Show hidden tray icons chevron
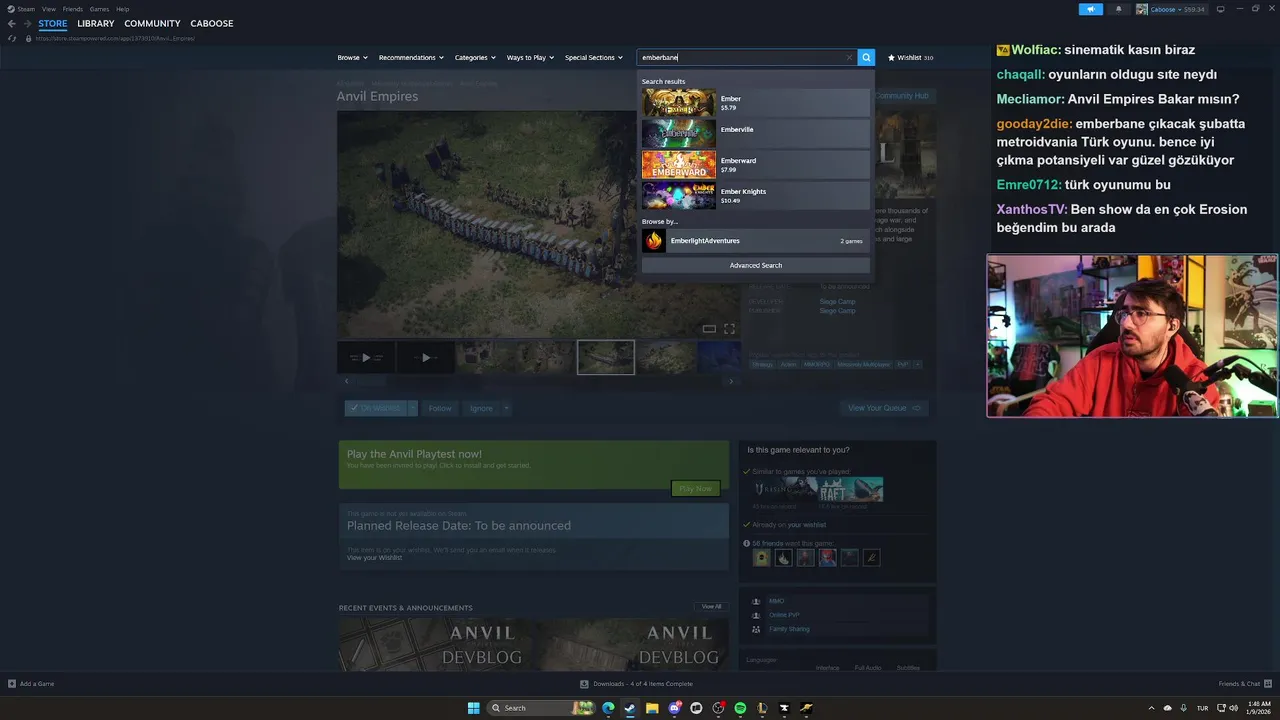The width and height of the screenshot is (1280, 720). pos(1151,708)
